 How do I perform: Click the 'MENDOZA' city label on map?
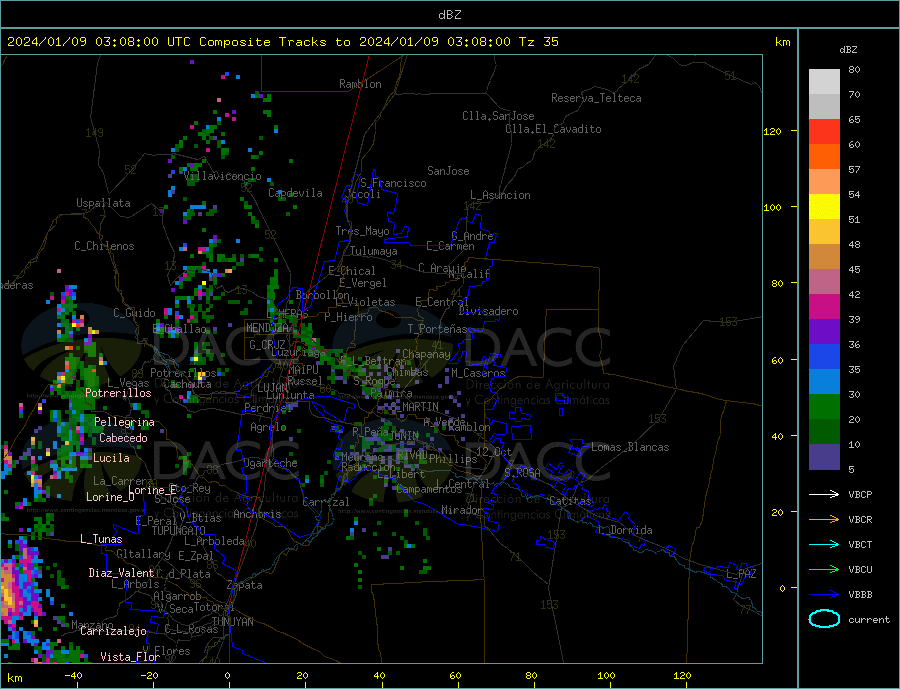pos(268,327)
